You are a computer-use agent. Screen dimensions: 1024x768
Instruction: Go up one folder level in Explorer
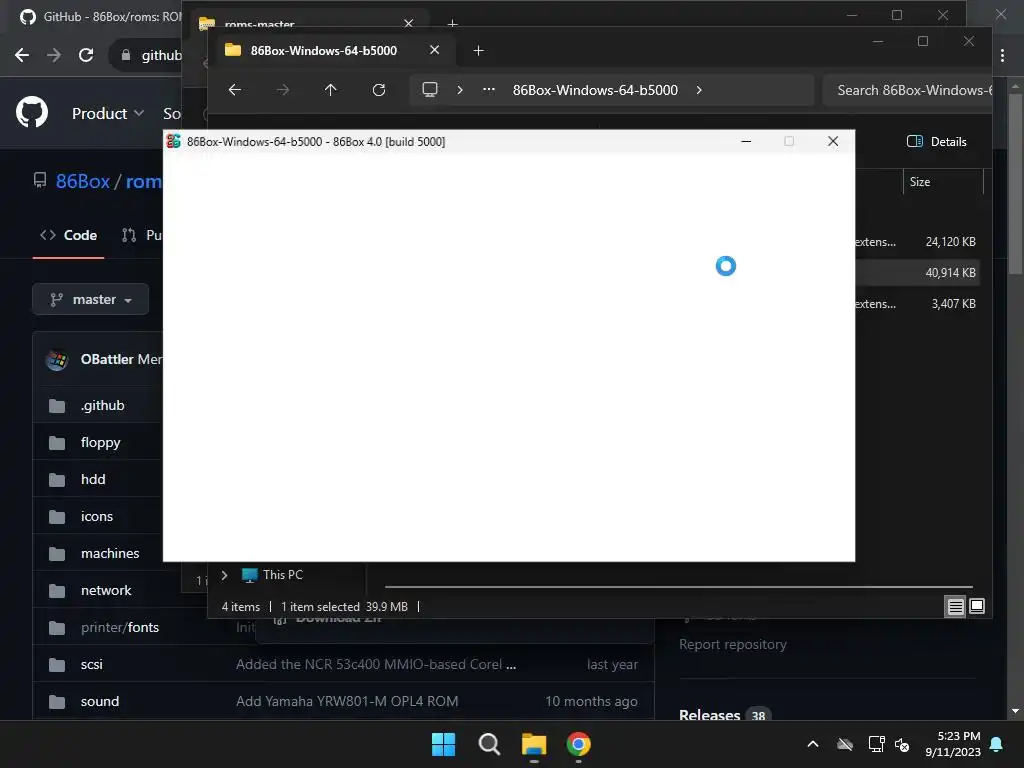click(x=330, y=90)
